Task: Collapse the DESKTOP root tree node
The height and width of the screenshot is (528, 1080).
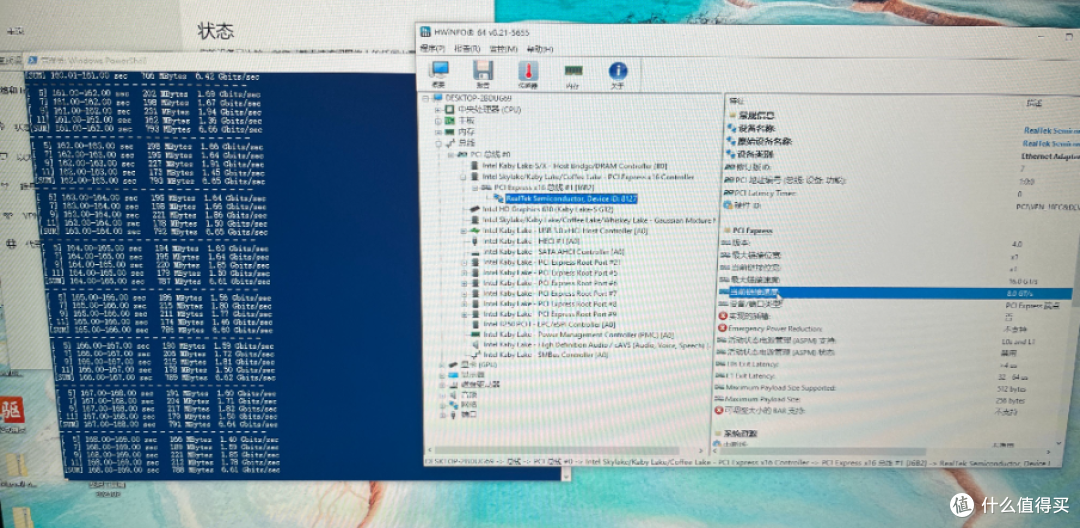Action: tap(426, 98)
